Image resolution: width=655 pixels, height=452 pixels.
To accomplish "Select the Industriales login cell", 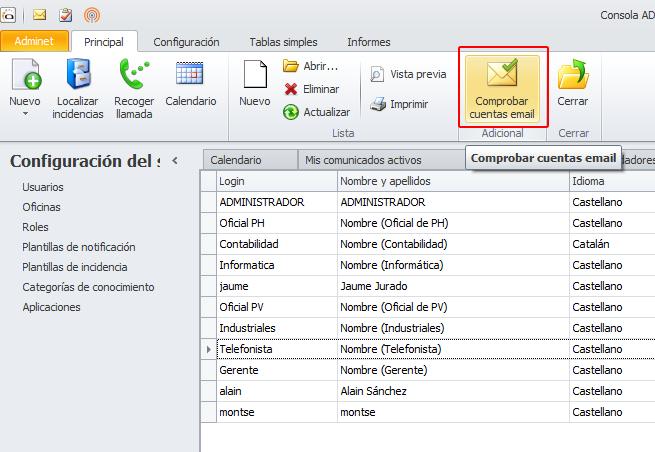I will [277, 328].
